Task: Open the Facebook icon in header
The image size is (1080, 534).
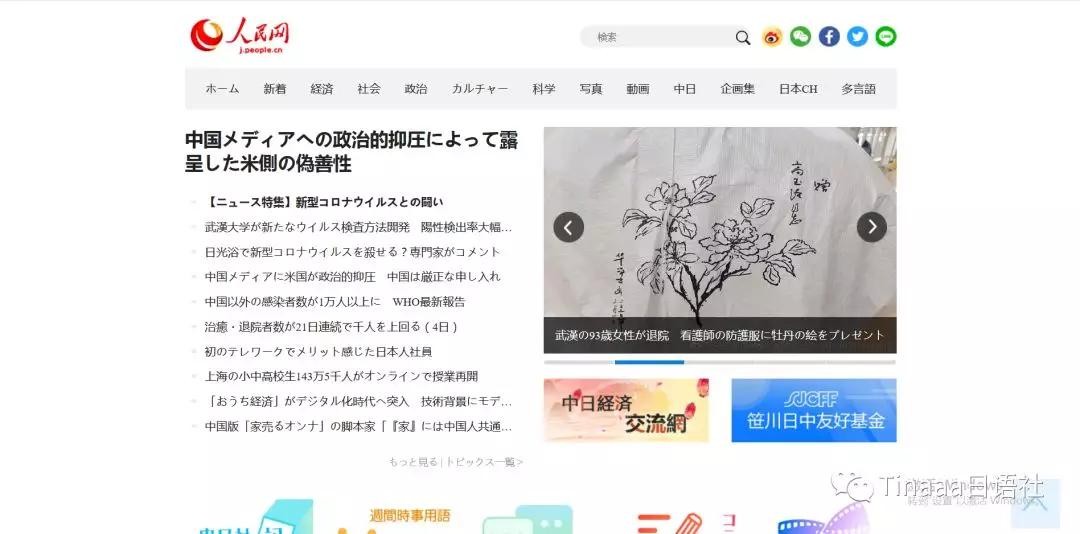Action: [829, 37]
